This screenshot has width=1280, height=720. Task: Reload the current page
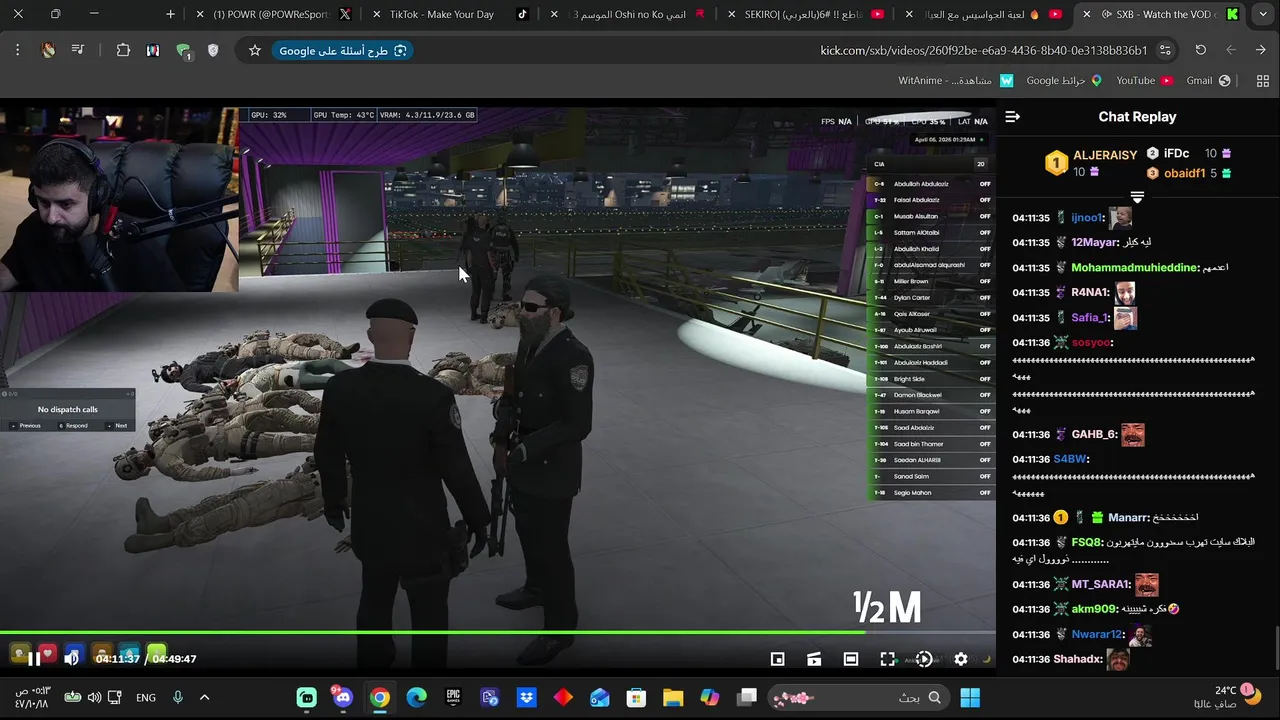1201,50
